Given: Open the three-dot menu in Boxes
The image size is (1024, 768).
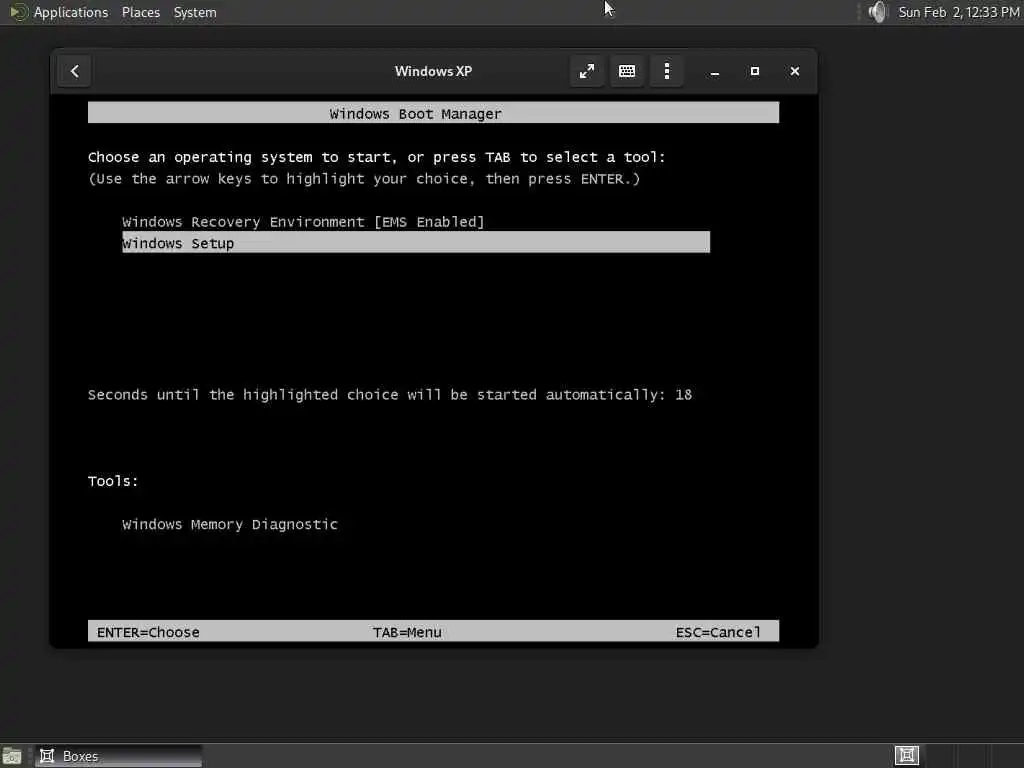Looking at the screenshot, I should pyautogui.click(x=667, y=71).
